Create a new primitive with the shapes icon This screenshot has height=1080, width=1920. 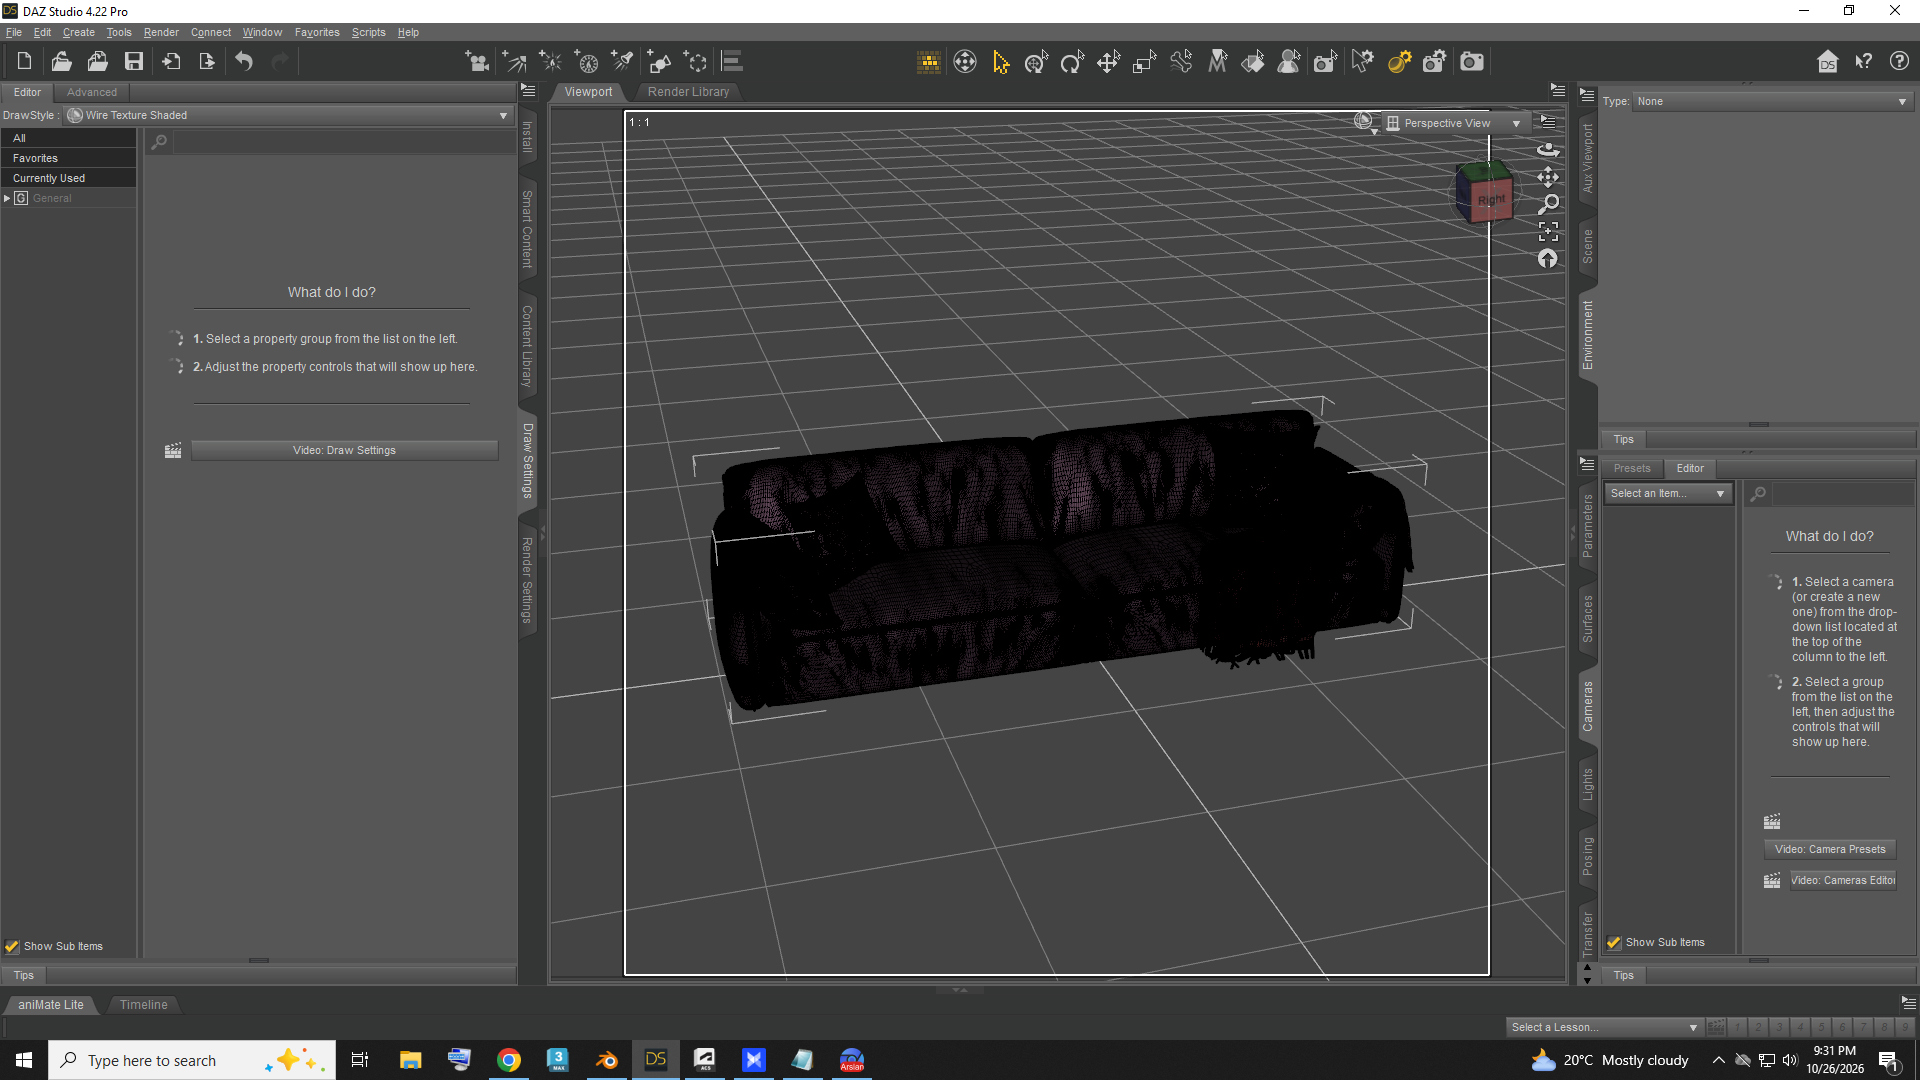tap(659, 62)
